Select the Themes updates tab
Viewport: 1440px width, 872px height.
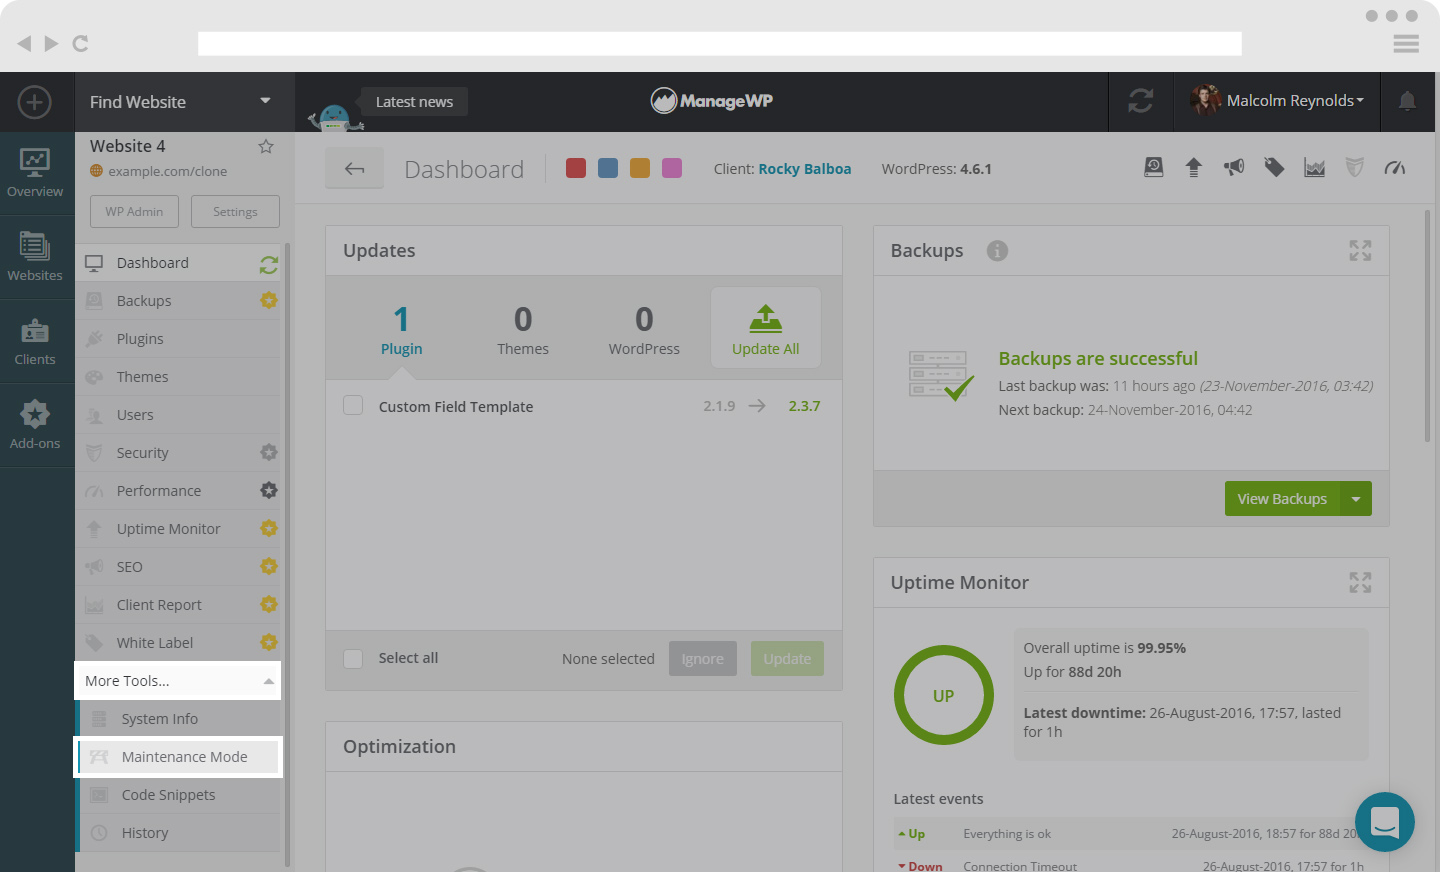point(523,329)
